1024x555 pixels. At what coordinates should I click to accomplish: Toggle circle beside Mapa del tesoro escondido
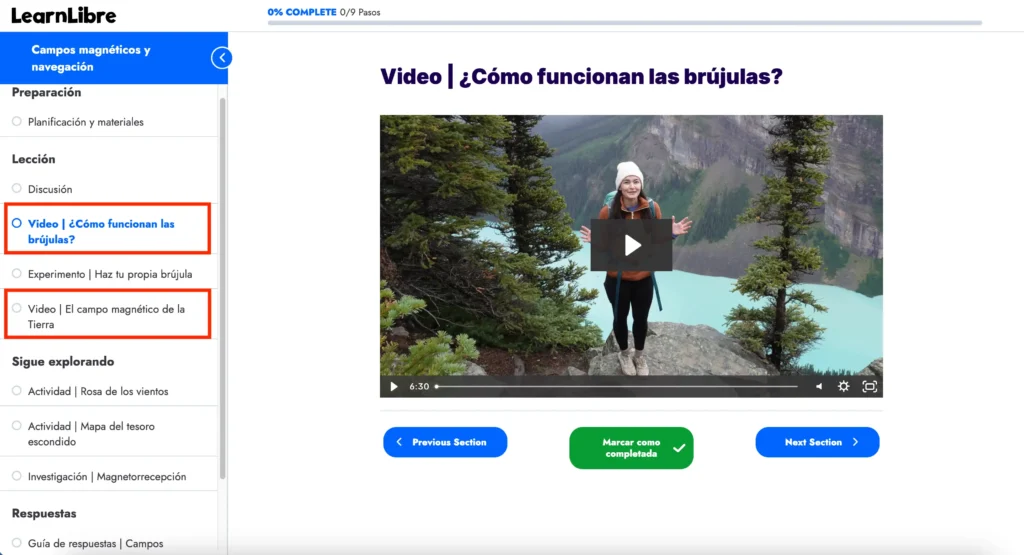(x=16, y=426)
